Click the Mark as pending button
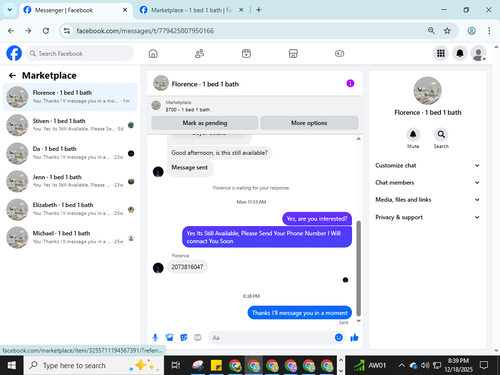This screenshot has width=500, height=375. tap(205, 123)
